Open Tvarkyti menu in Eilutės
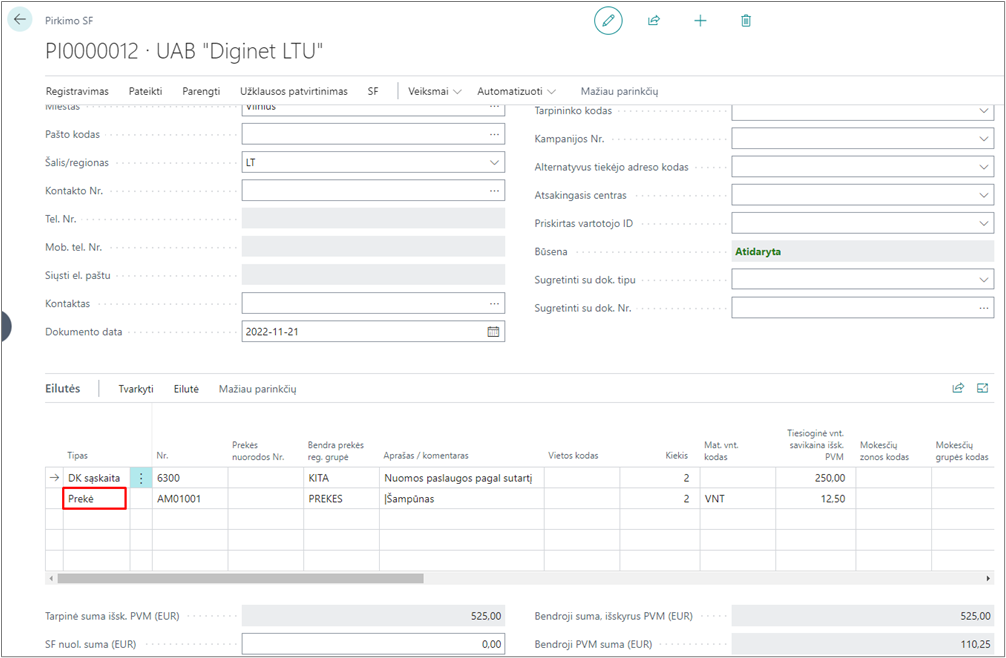The height and width of the screenshot is (658, 1006). pyautogui.click(x=136, y=389)
